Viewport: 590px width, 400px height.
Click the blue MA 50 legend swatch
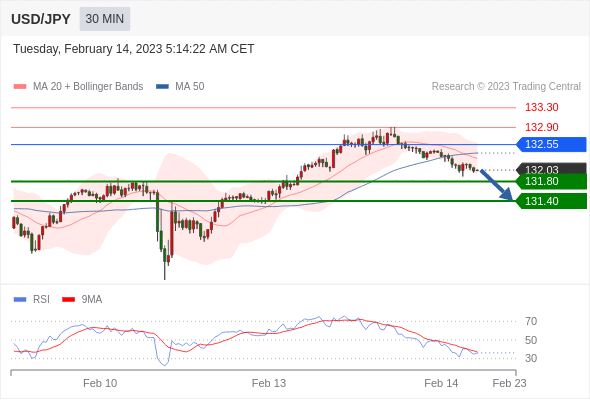pos(162,87)
